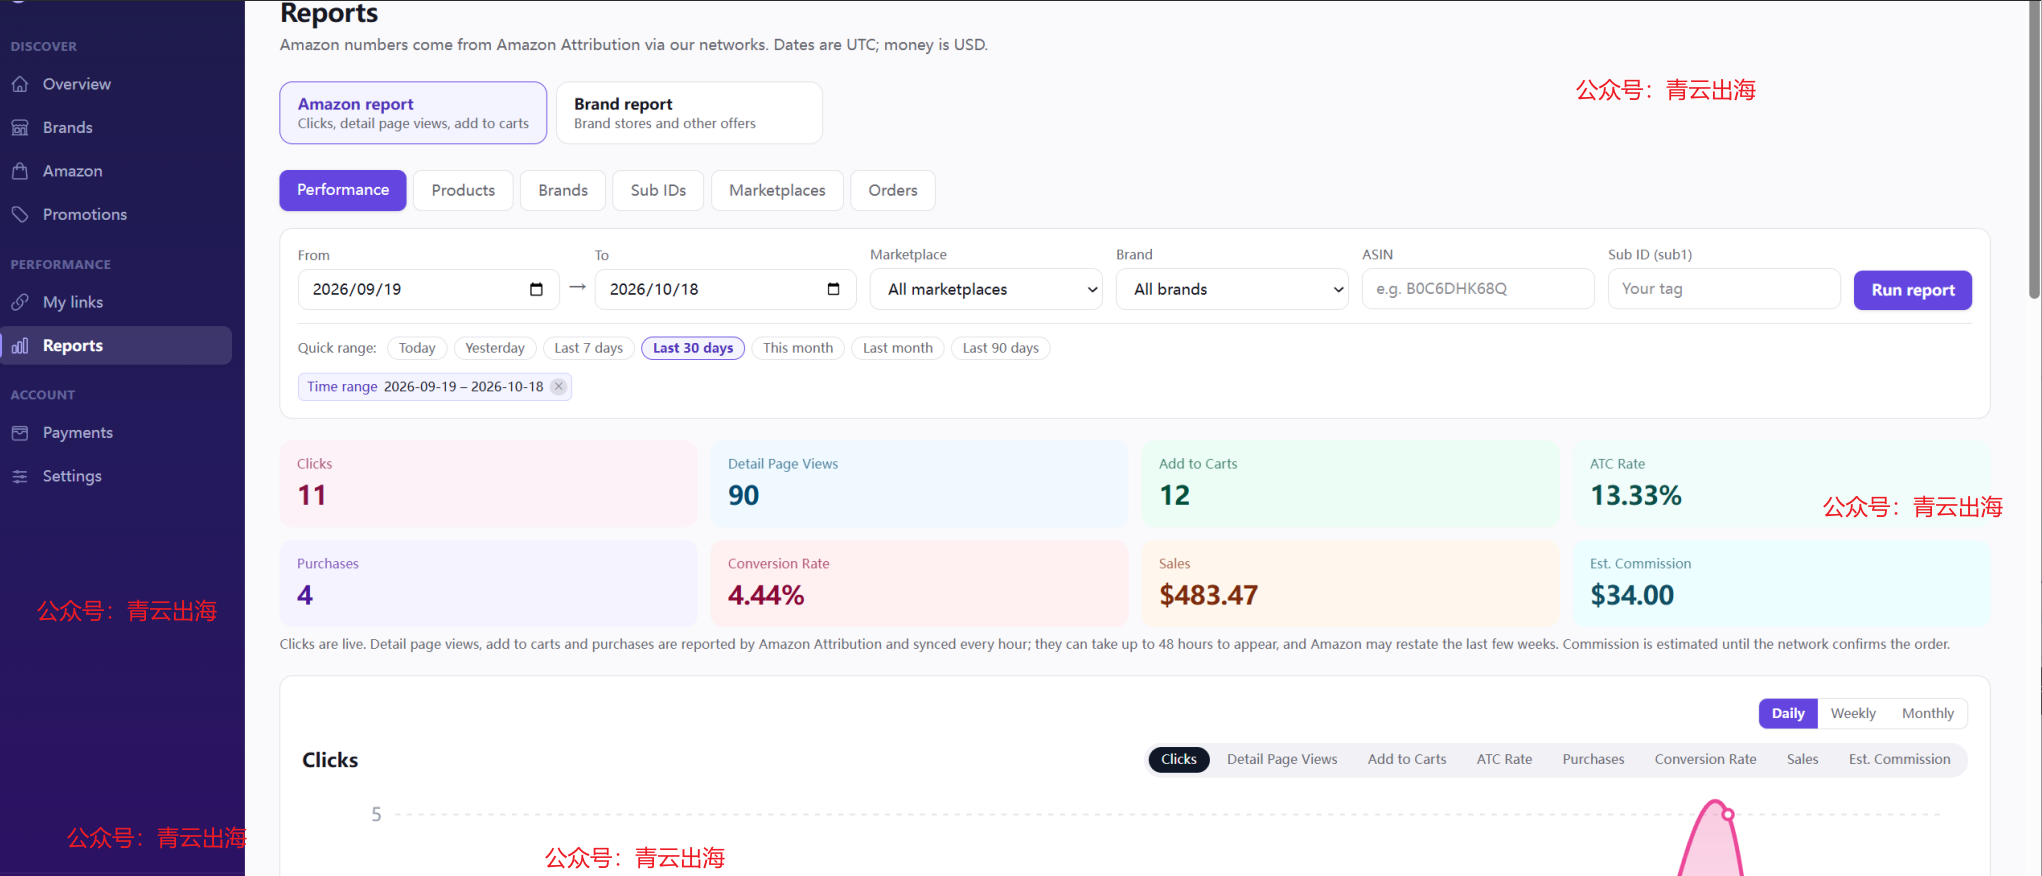Show Detail Page Views in chart
This screenshot has height=876, width=2042.
(1282, 760)
